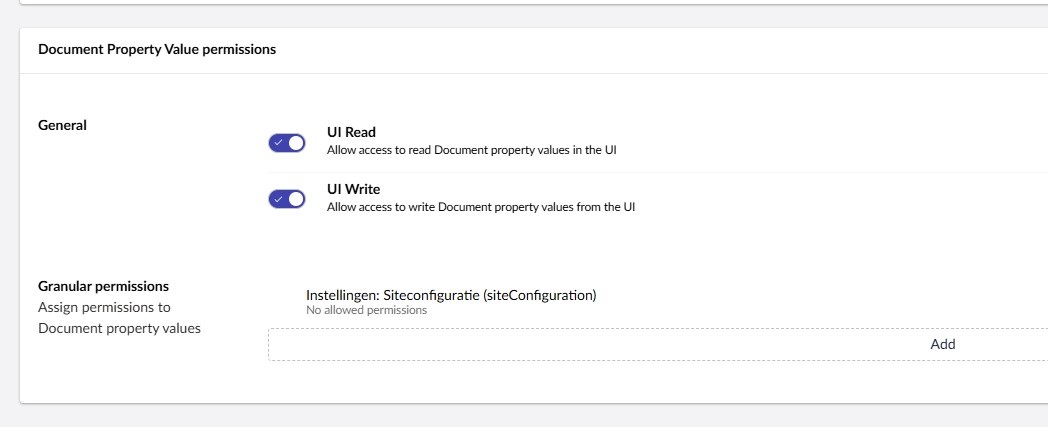Click the divider line between UI toggles
This screenshot has height=427, width=1048.
click(x=650, y=172)
